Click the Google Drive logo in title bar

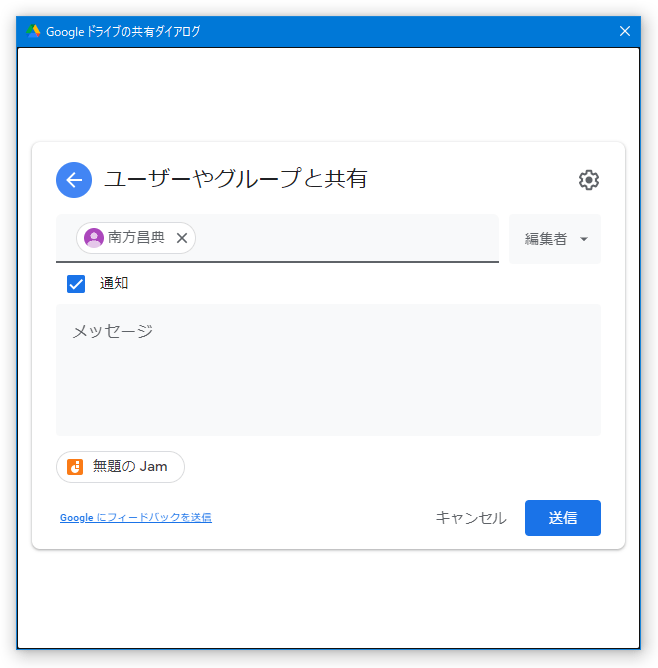[33, 31]
